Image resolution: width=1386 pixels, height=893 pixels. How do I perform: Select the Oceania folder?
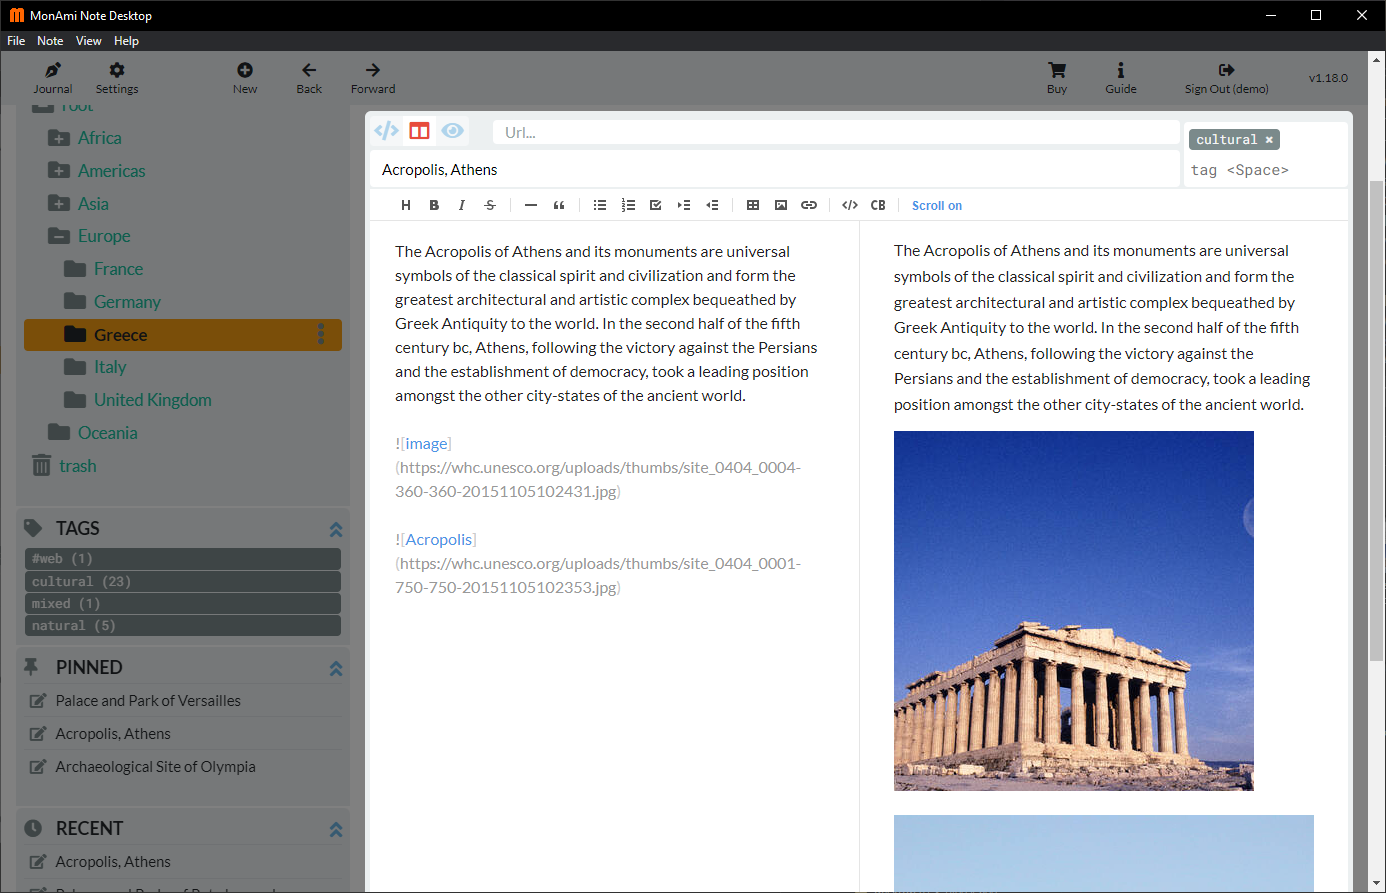[x=107, y=433]
